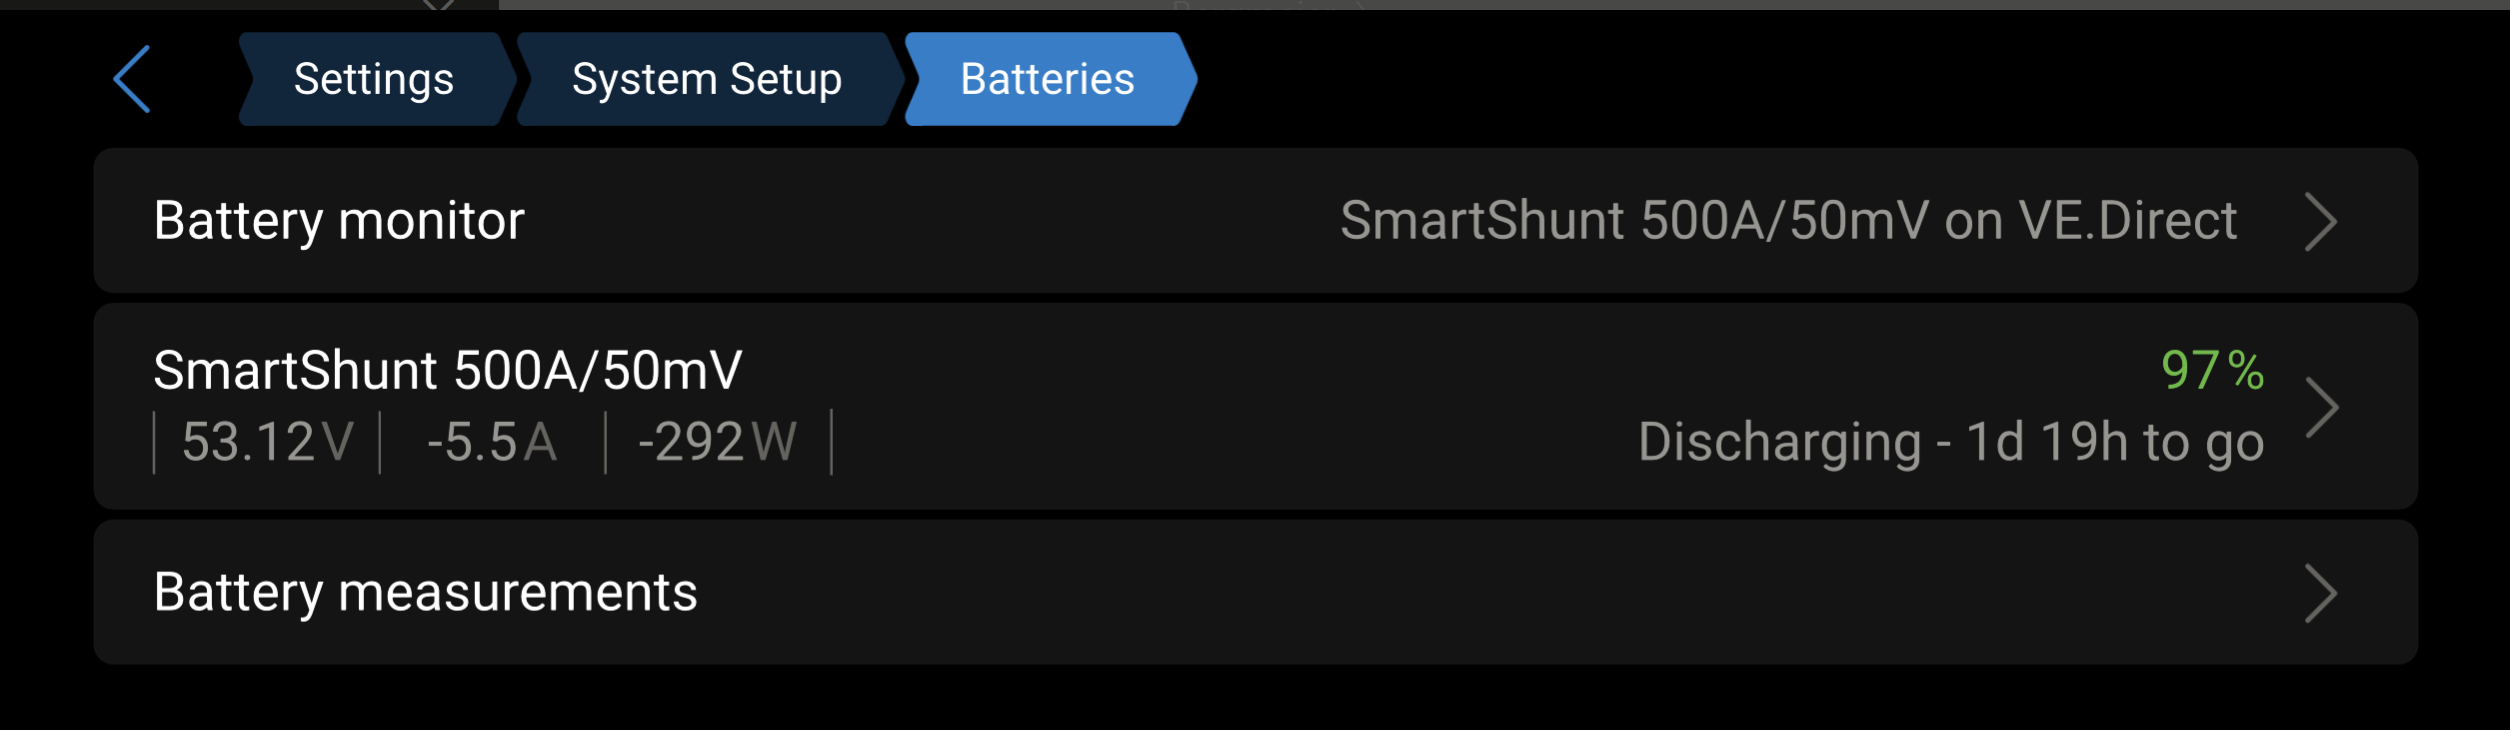Open the Battery measurements label
Viewport: 2510px width, 730px height.
(425, 593)
